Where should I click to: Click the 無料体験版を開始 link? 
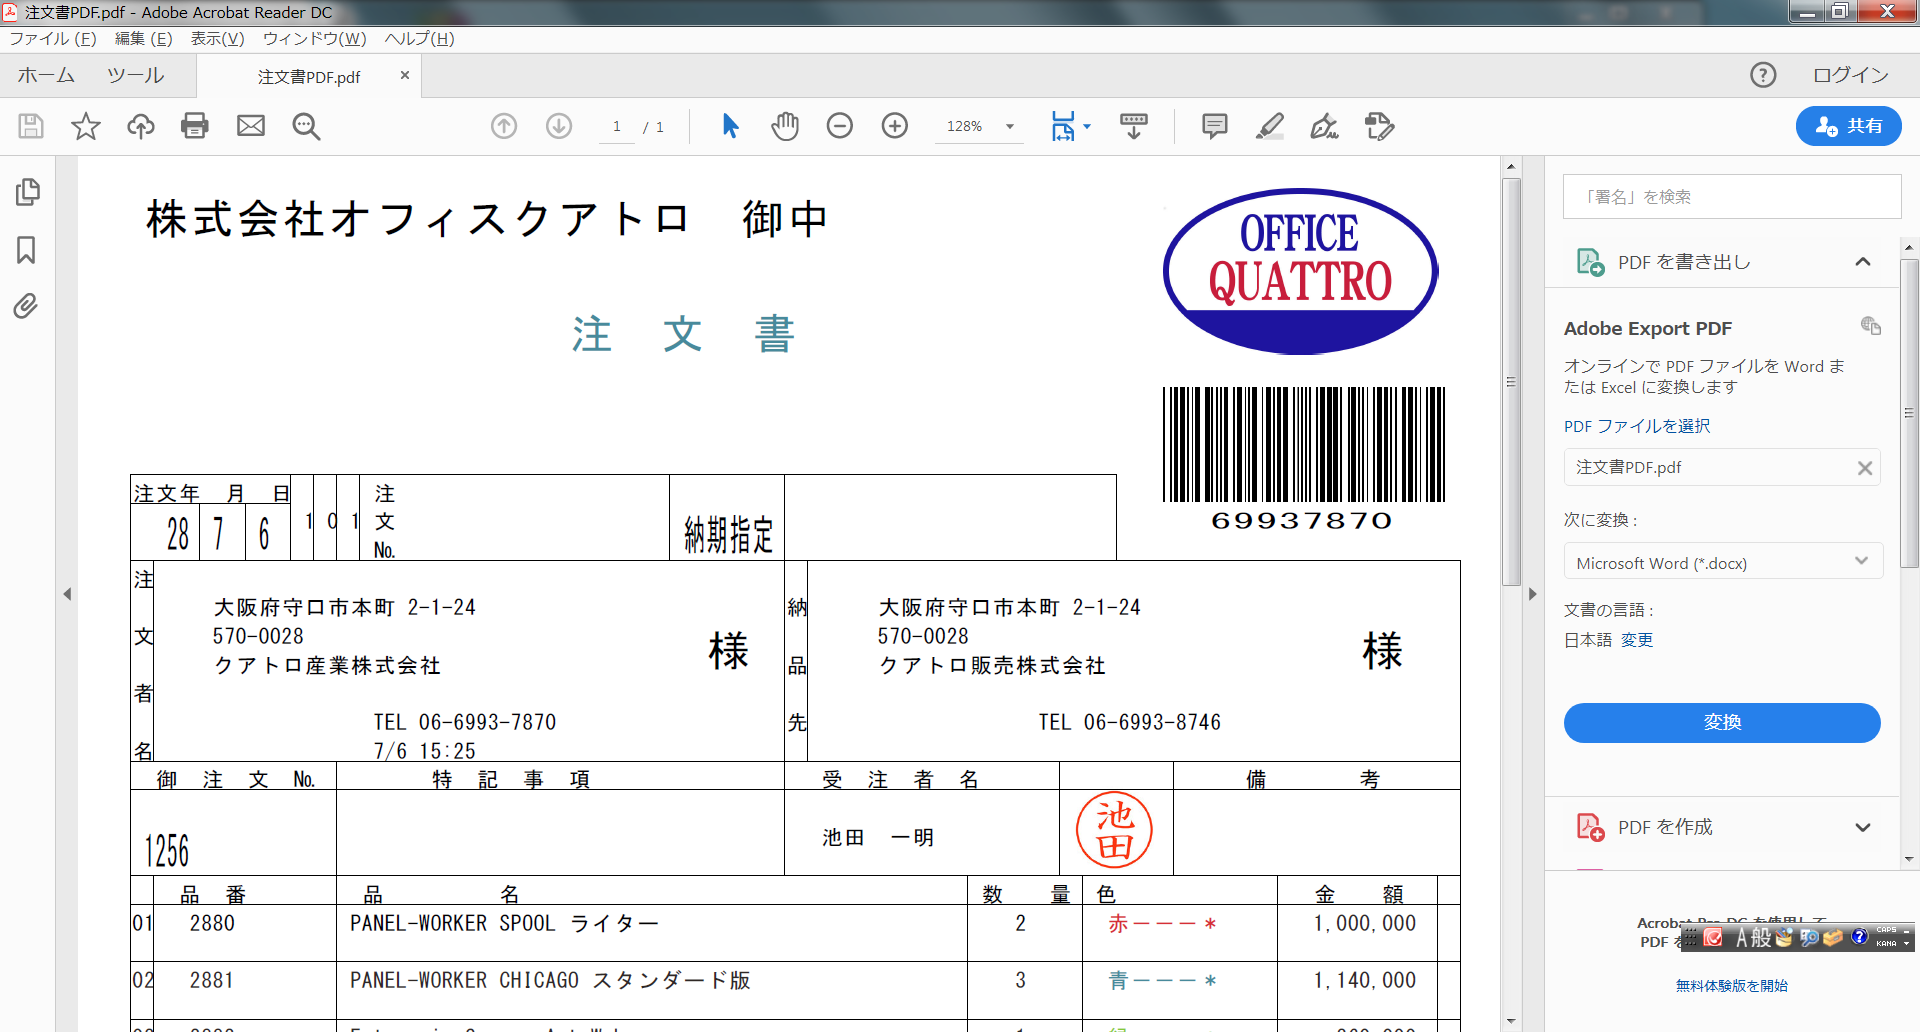click(1732, 986)
